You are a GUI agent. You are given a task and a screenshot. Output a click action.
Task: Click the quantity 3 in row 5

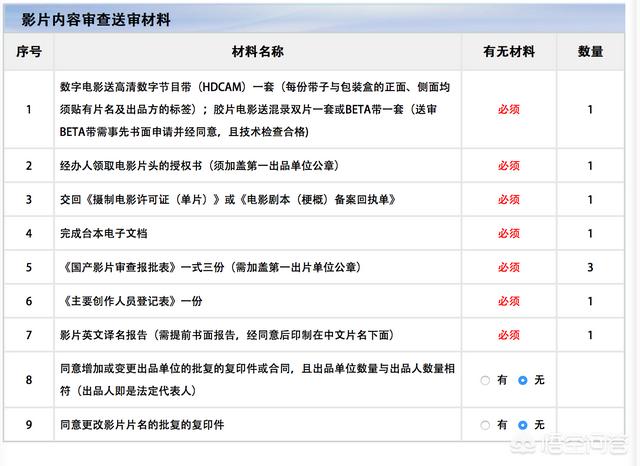tap(590, 267)
